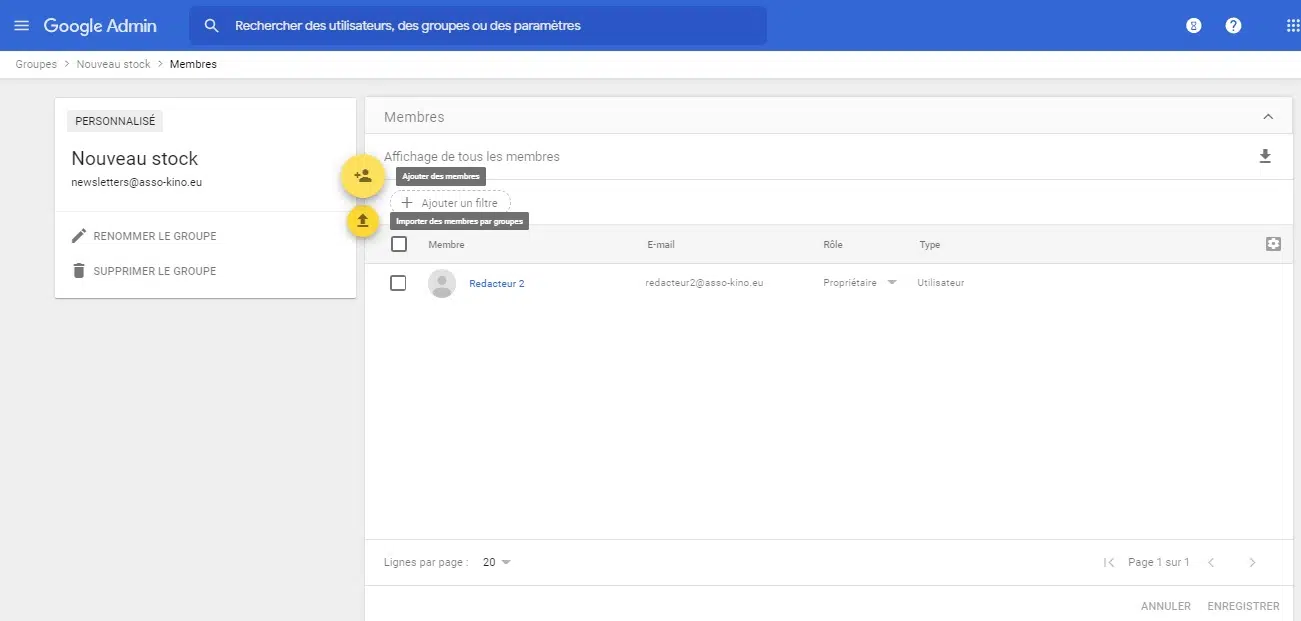This screenshot has height=621, width=1301.
Task: Open the help question mark icon
Action: (x=1233, y=26)
